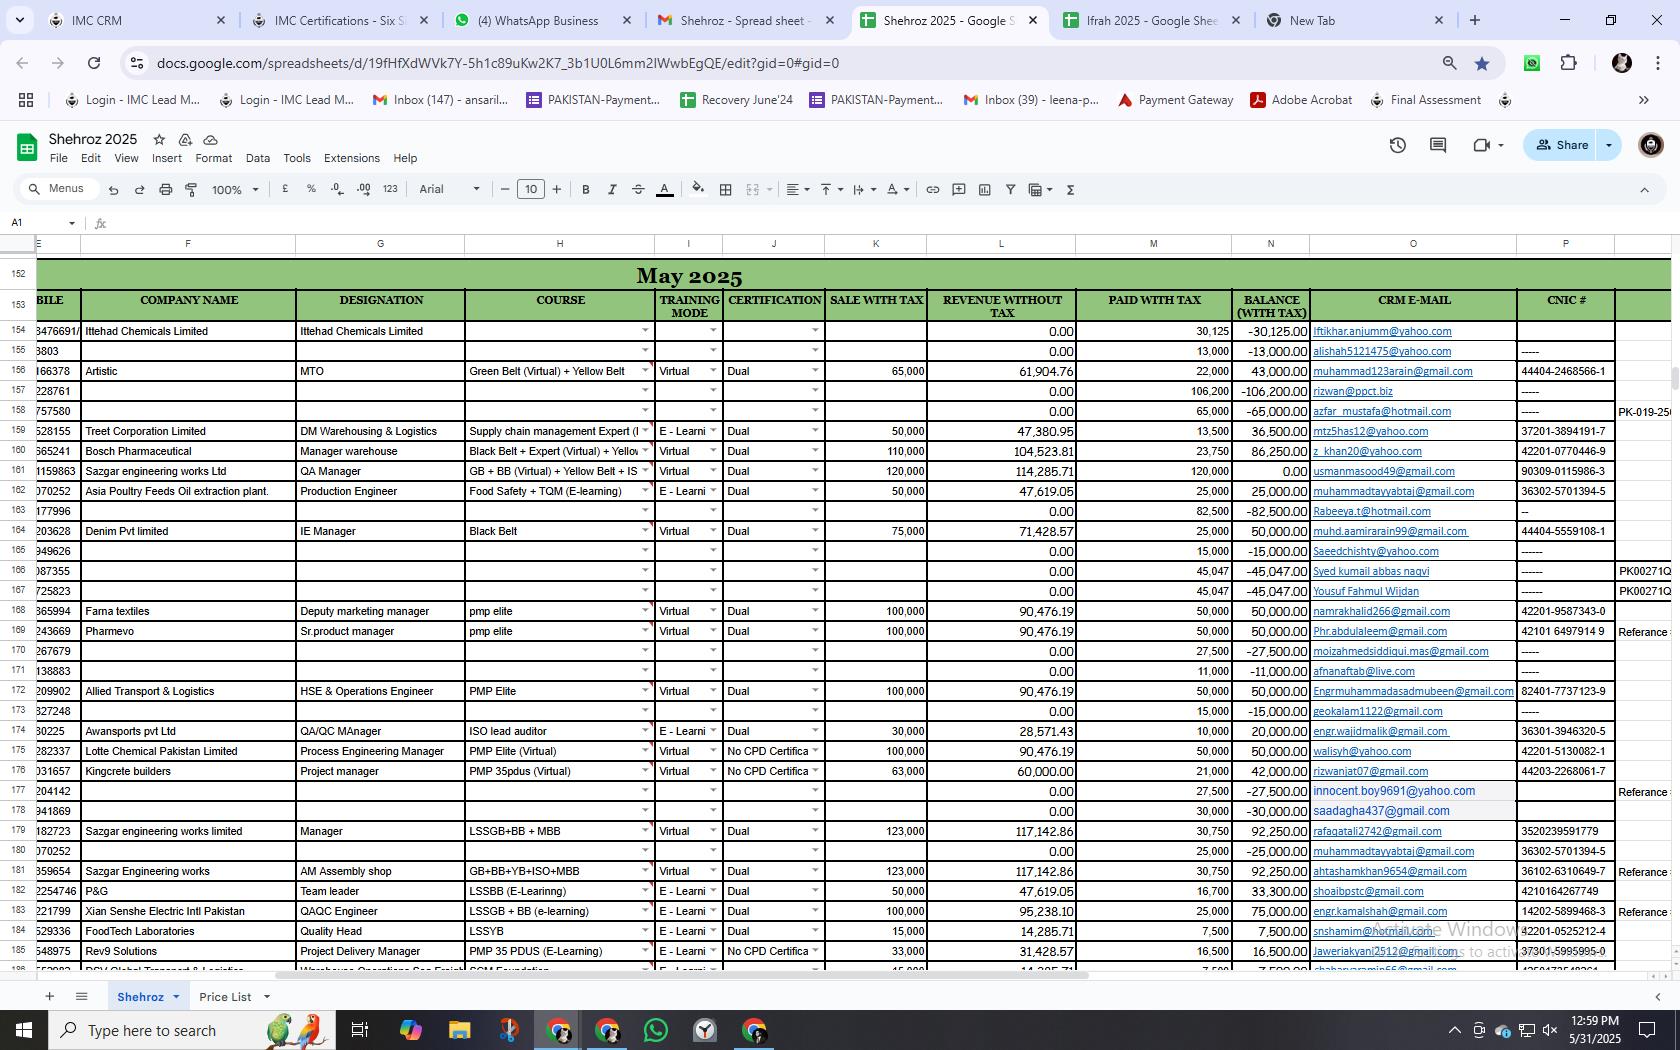This screenshot has width=1680, height=1050.
Task: Decrease font size with minus button
Action: 505,189
